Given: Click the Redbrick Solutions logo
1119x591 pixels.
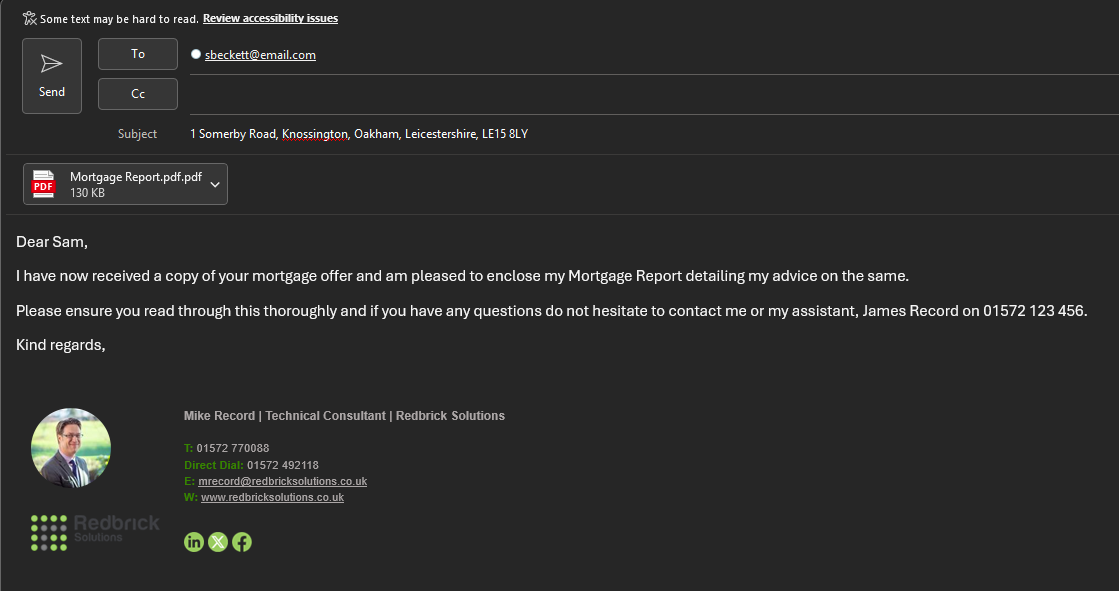Looking at the screenshot, I should click(x=95, y=532).
